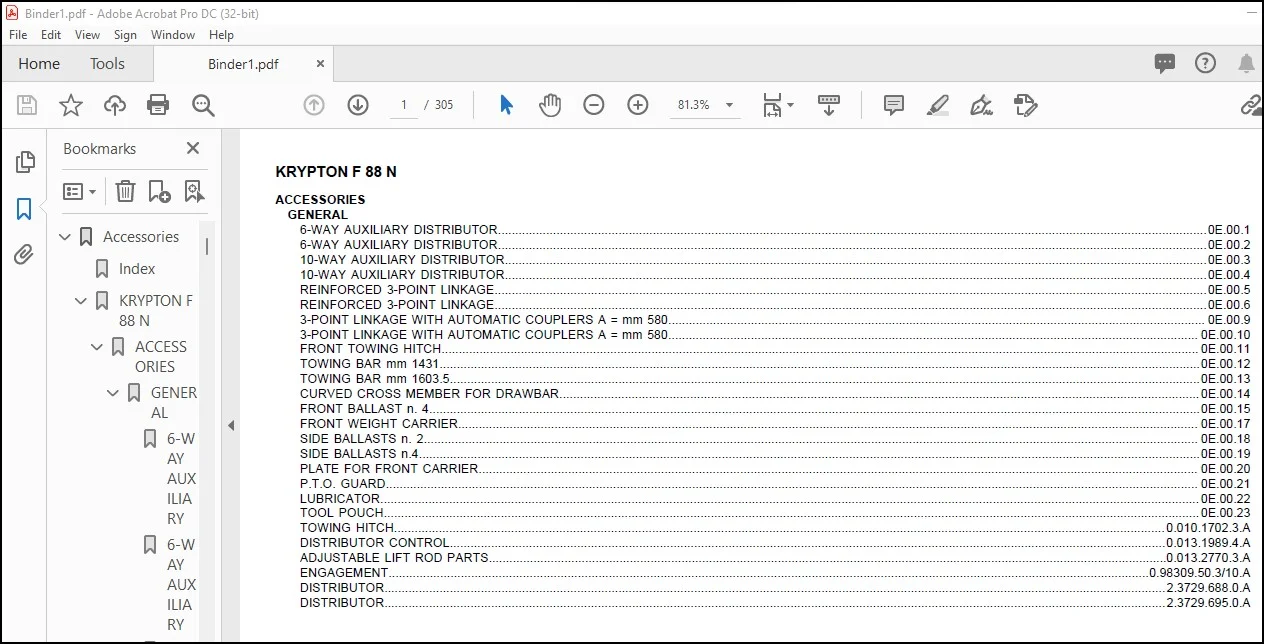
Task: Open the Sign menu
Action: click(125, 34)
